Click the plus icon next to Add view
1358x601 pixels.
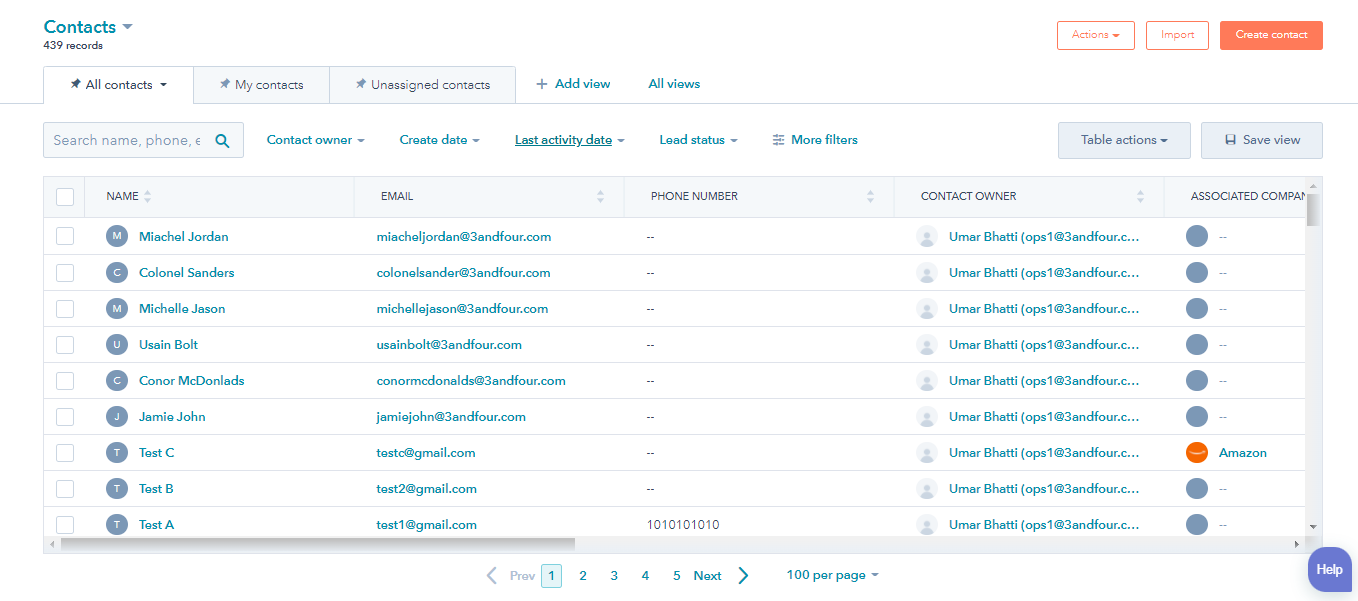point(541,84)
